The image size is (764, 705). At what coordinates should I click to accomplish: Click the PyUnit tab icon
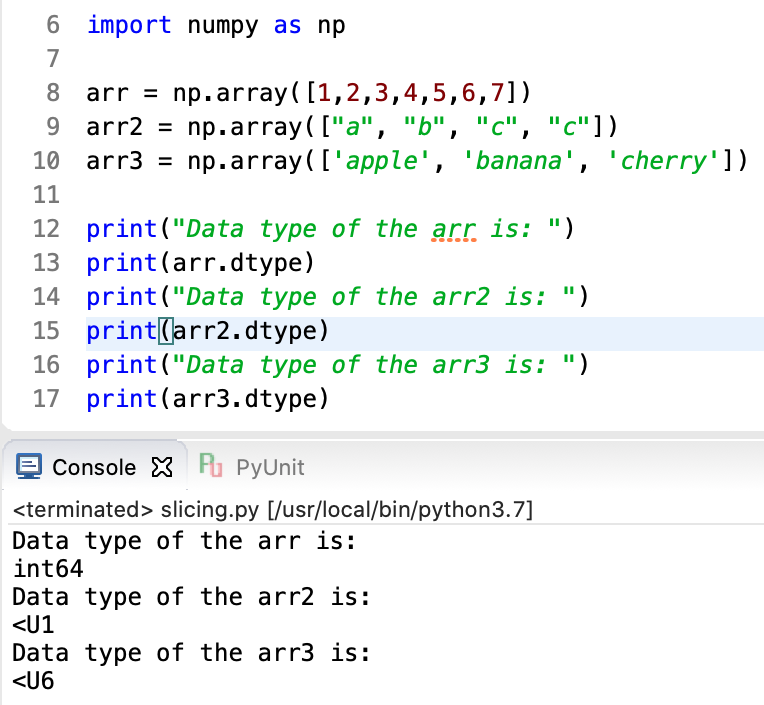210,466
